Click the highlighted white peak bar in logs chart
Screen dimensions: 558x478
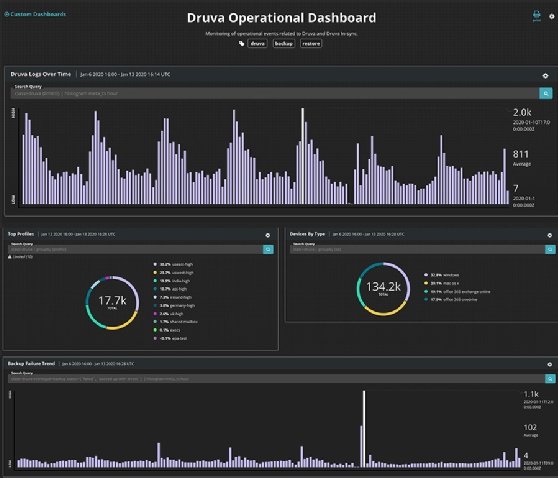coord(302,156)
